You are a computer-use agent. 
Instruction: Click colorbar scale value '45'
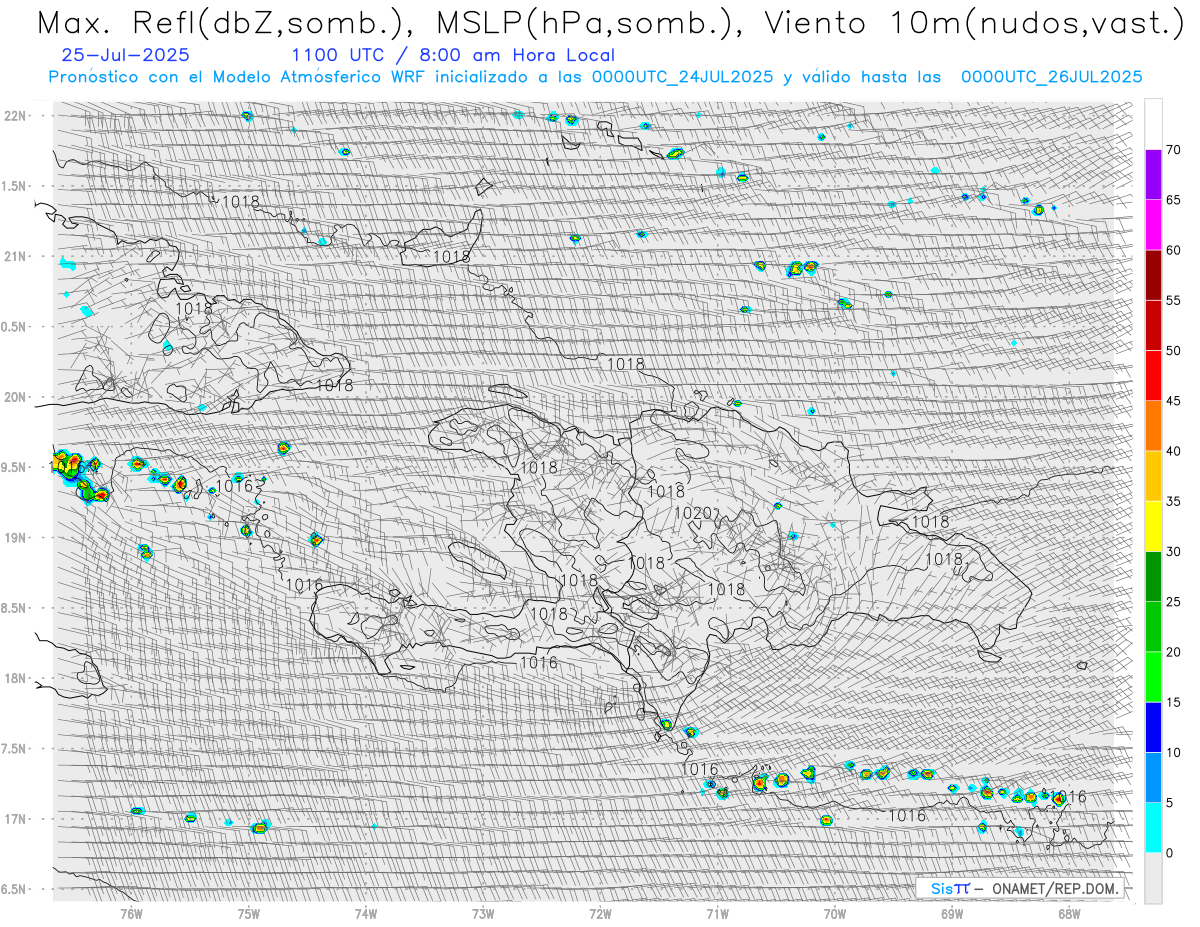click(x=1173, y=401)
